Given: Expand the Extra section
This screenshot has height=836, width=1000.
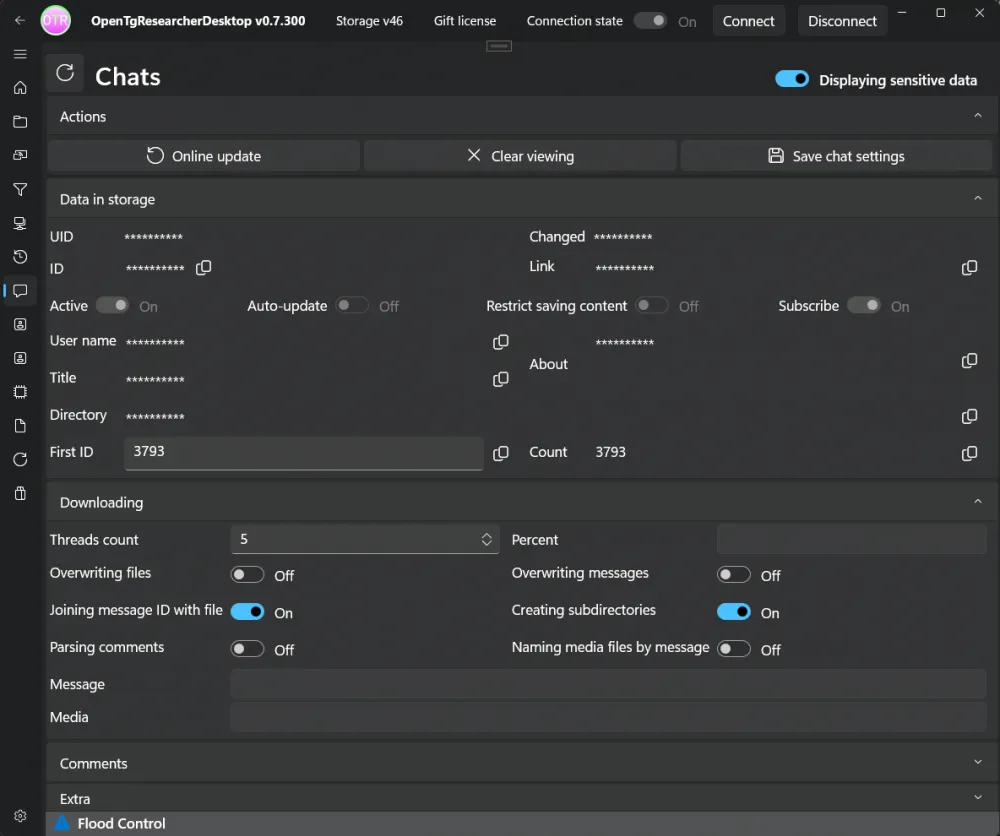Looking at the screenshot, I should click(977, 798).
